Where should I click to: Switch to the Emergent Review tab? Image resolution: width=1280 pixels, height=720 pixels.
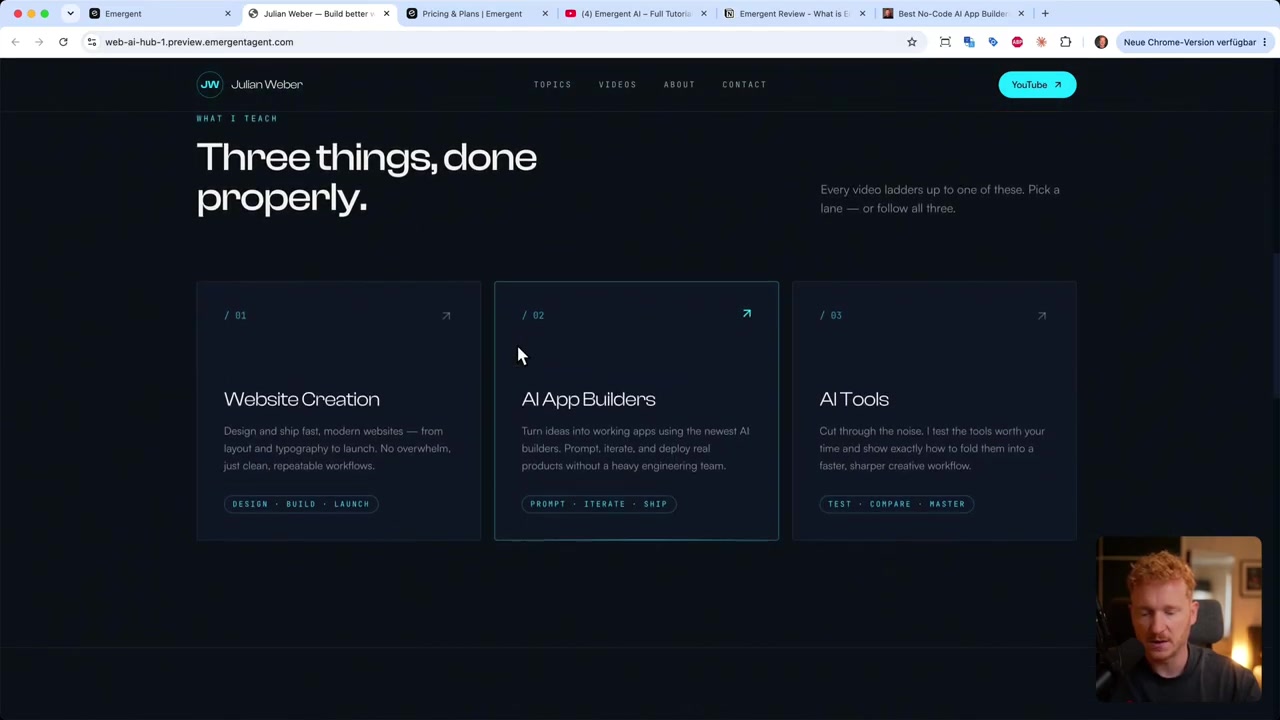(793, 14)
